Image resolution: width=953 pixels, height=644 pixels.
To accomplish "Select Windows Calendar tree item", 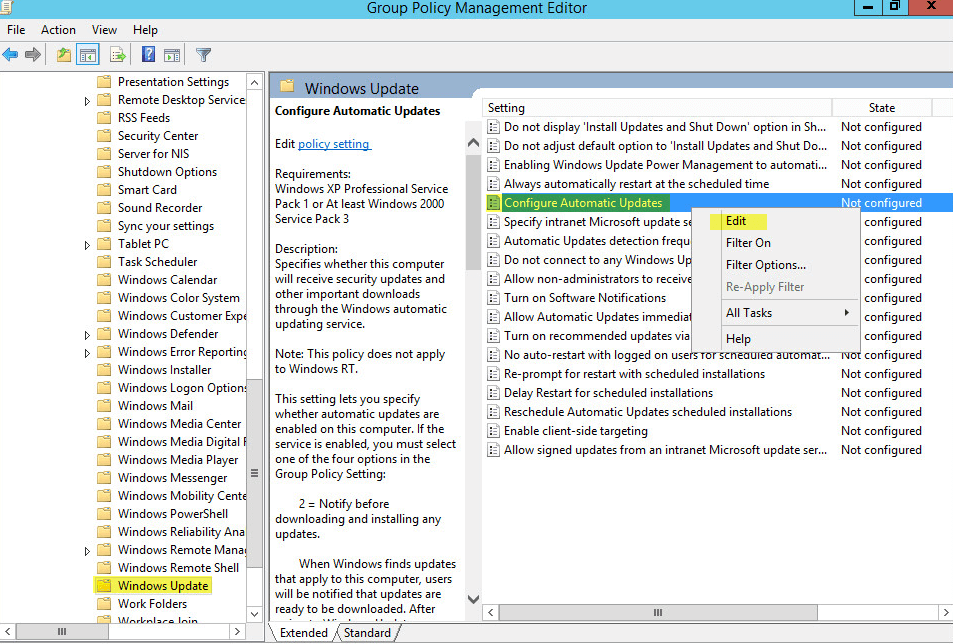I will click(167, 279).
